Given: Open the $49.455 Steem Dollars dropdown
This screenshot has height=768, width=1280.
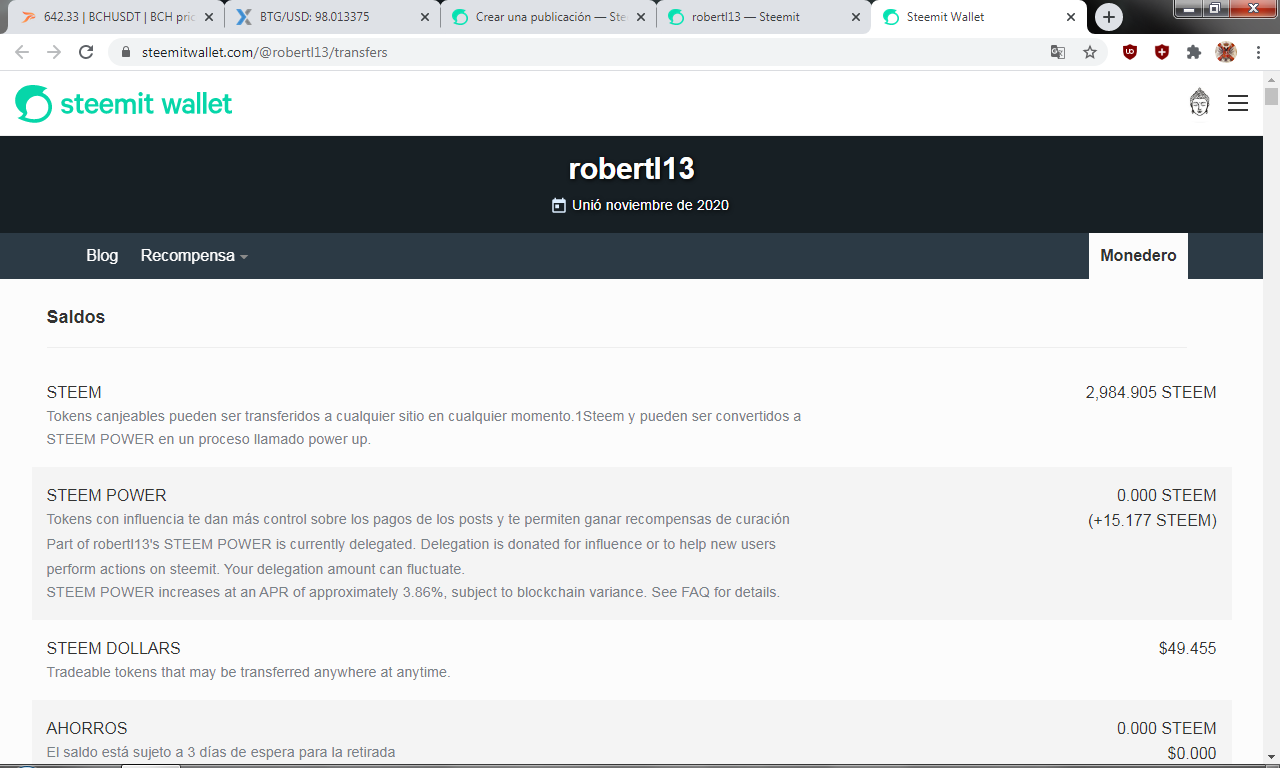Looking at the screenshot, I should (x=1188, y=649).
